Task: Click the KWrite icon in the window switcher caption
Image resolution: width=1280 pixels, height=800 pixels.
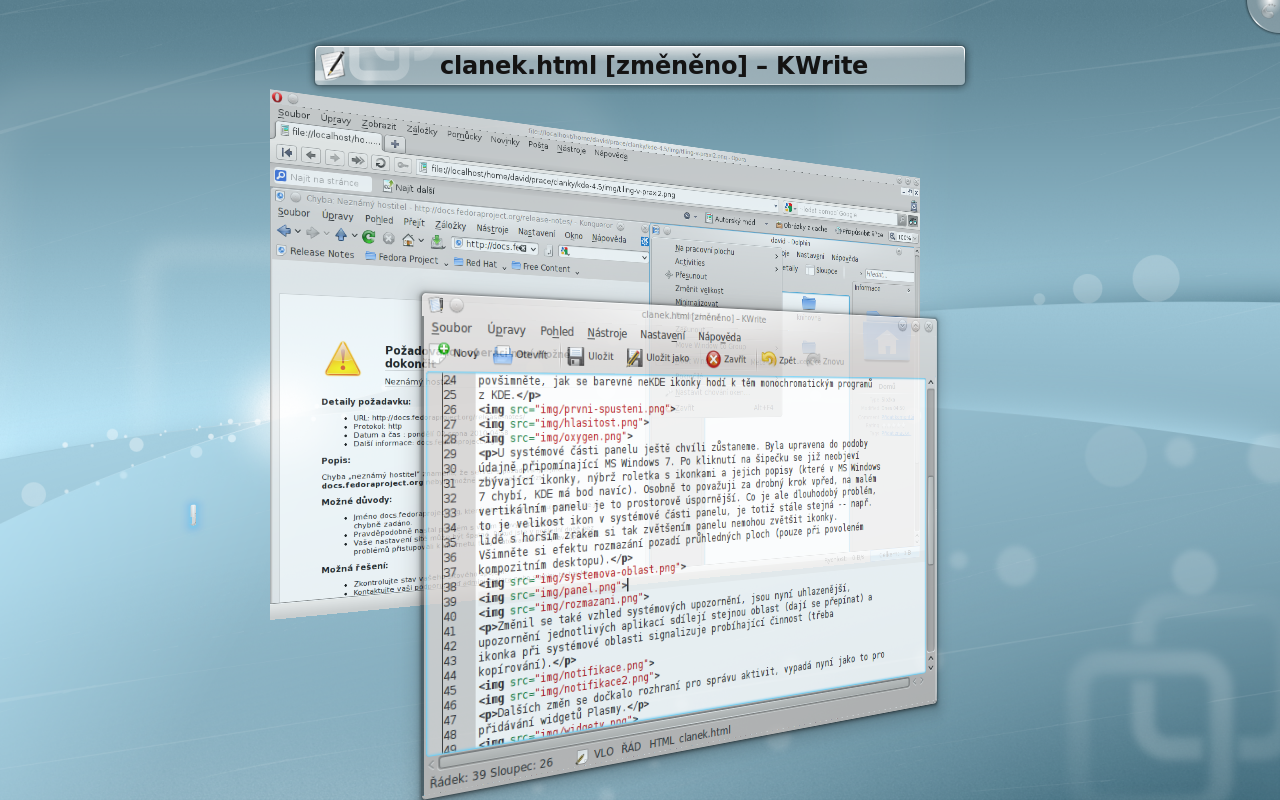Action: click(x=333, y=65)
